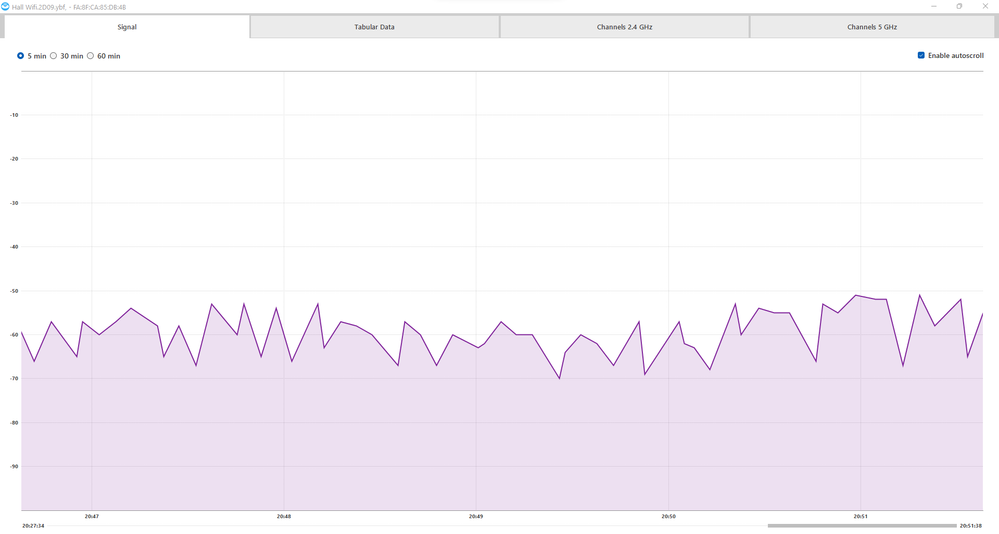Open the Channels 2.4 GHz tab

point(624,27)
